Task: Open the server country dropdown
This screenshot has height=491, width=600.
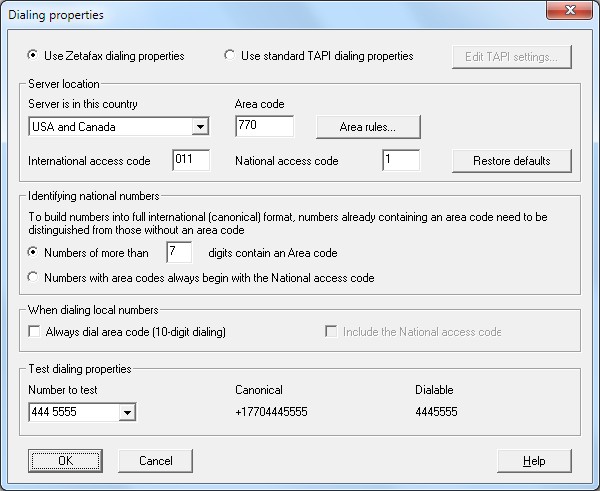Action: click(x=200, y=127)
